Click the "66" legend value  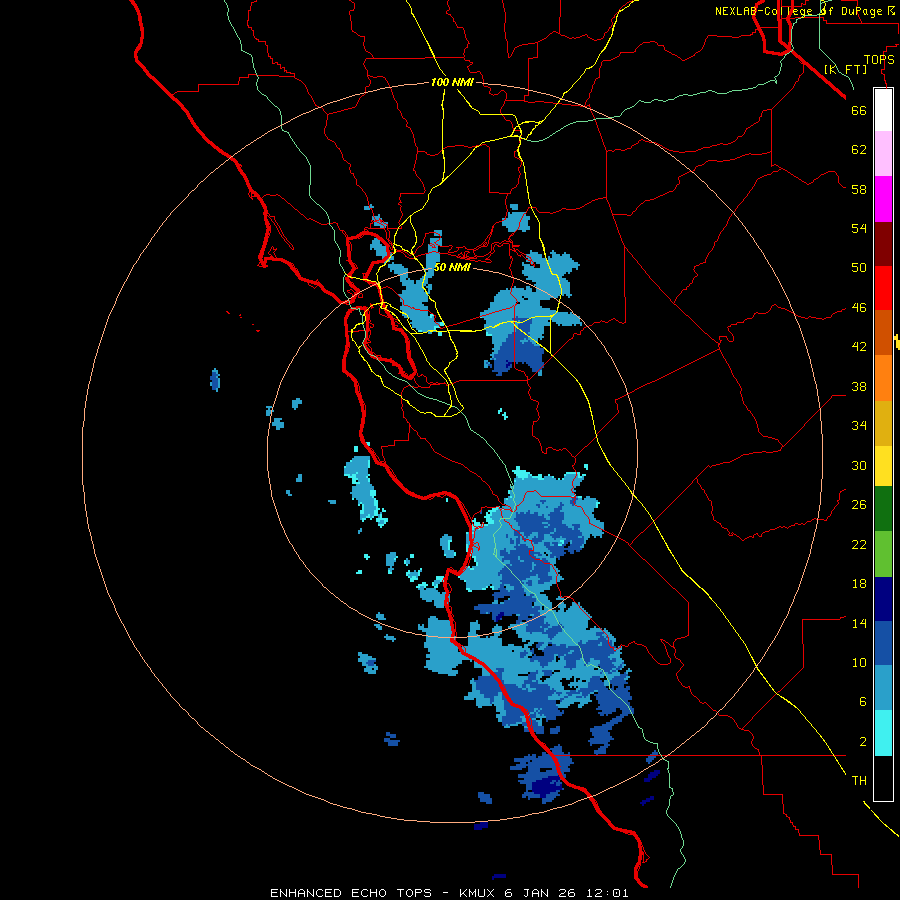[x=859, y=110]
